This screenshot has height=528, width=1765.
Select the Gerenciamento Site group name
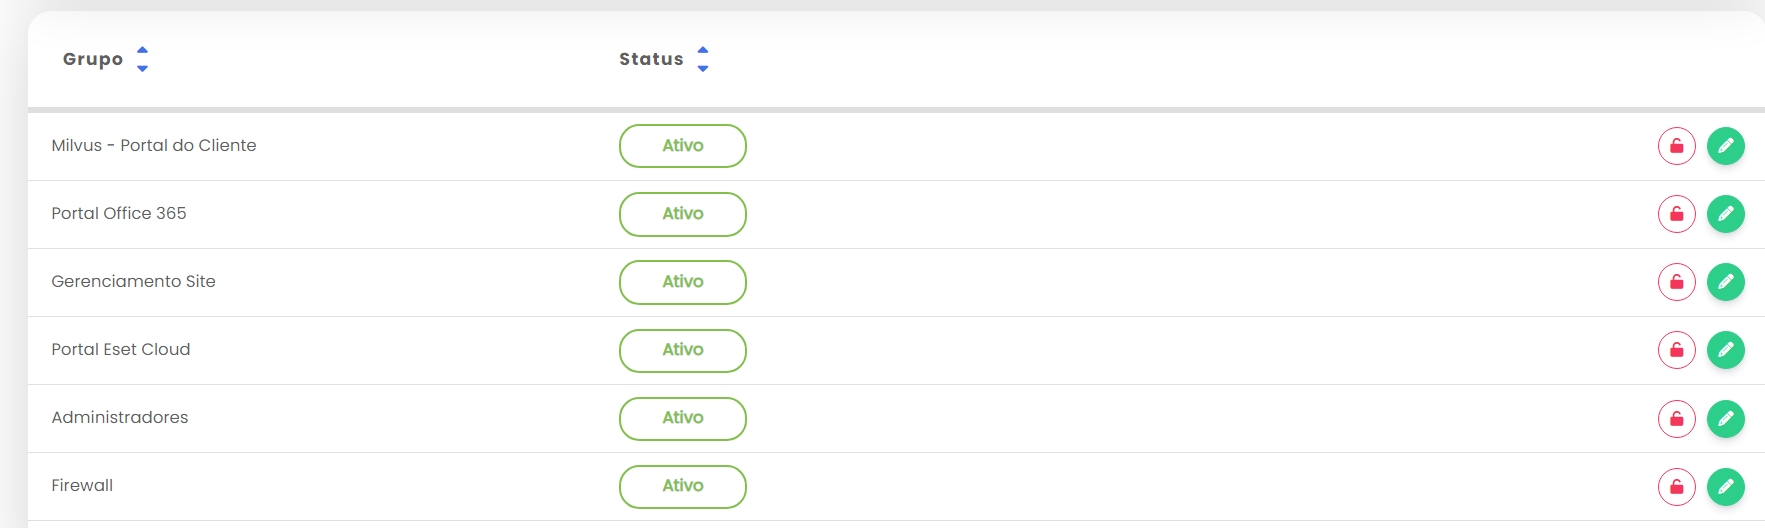point(133,281)
